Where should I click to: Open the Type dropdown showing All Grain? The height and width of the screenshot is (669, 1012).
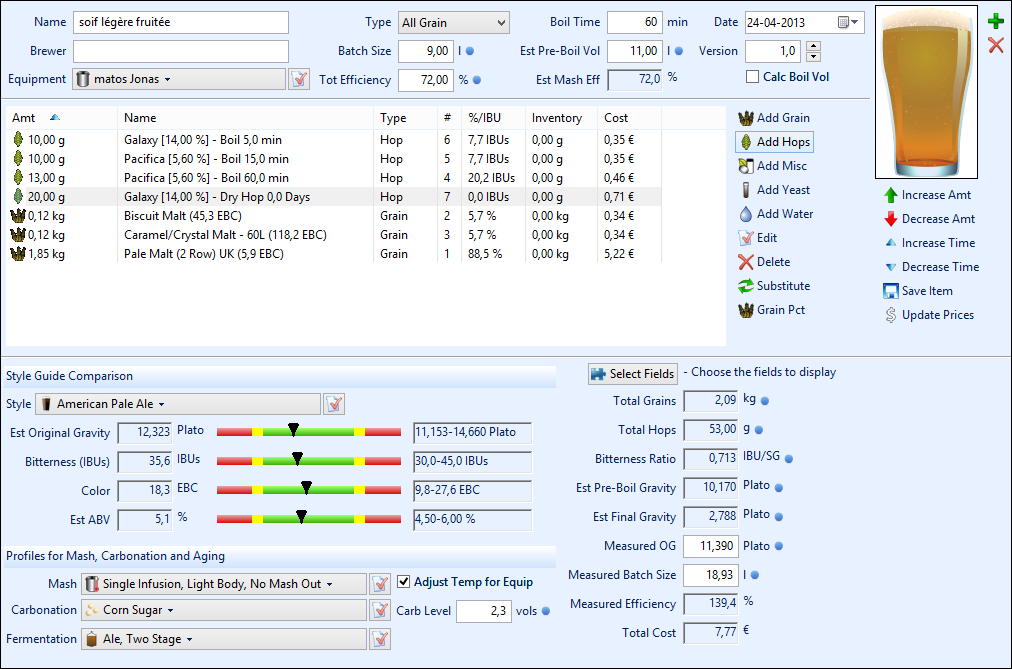452,22
